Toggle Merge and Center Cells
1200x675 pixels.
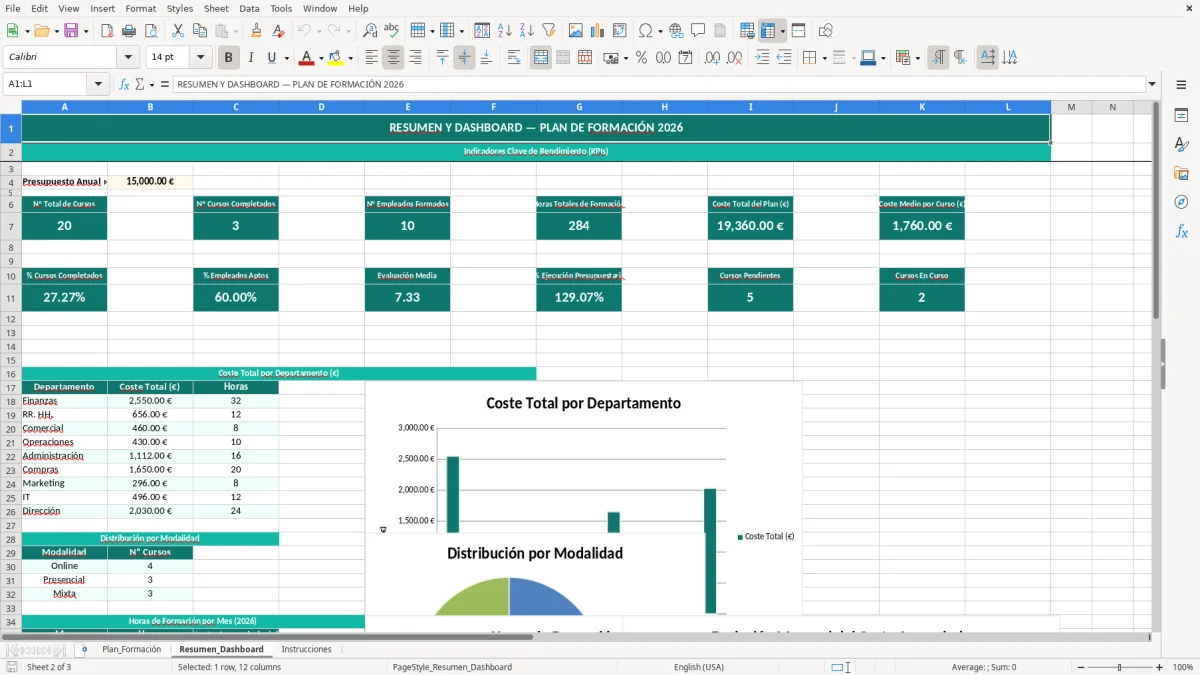pyautogui.click(x=541, y=58)
